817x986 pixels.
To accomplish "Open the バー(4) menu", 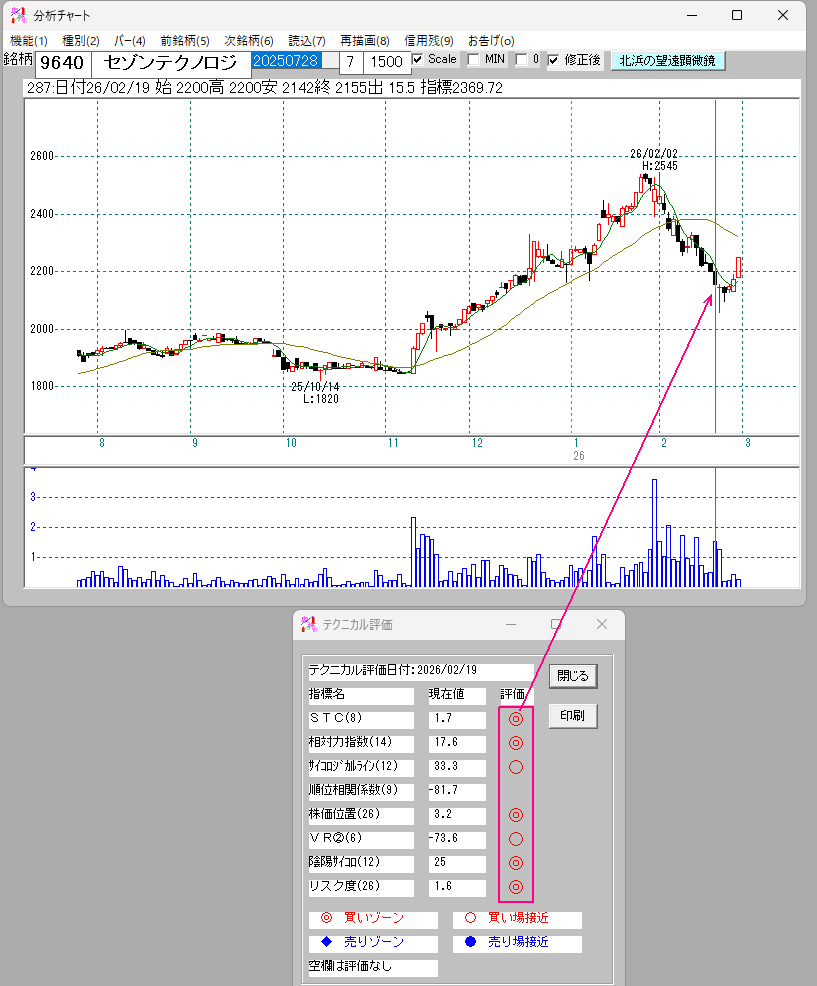I will (130, 41).
